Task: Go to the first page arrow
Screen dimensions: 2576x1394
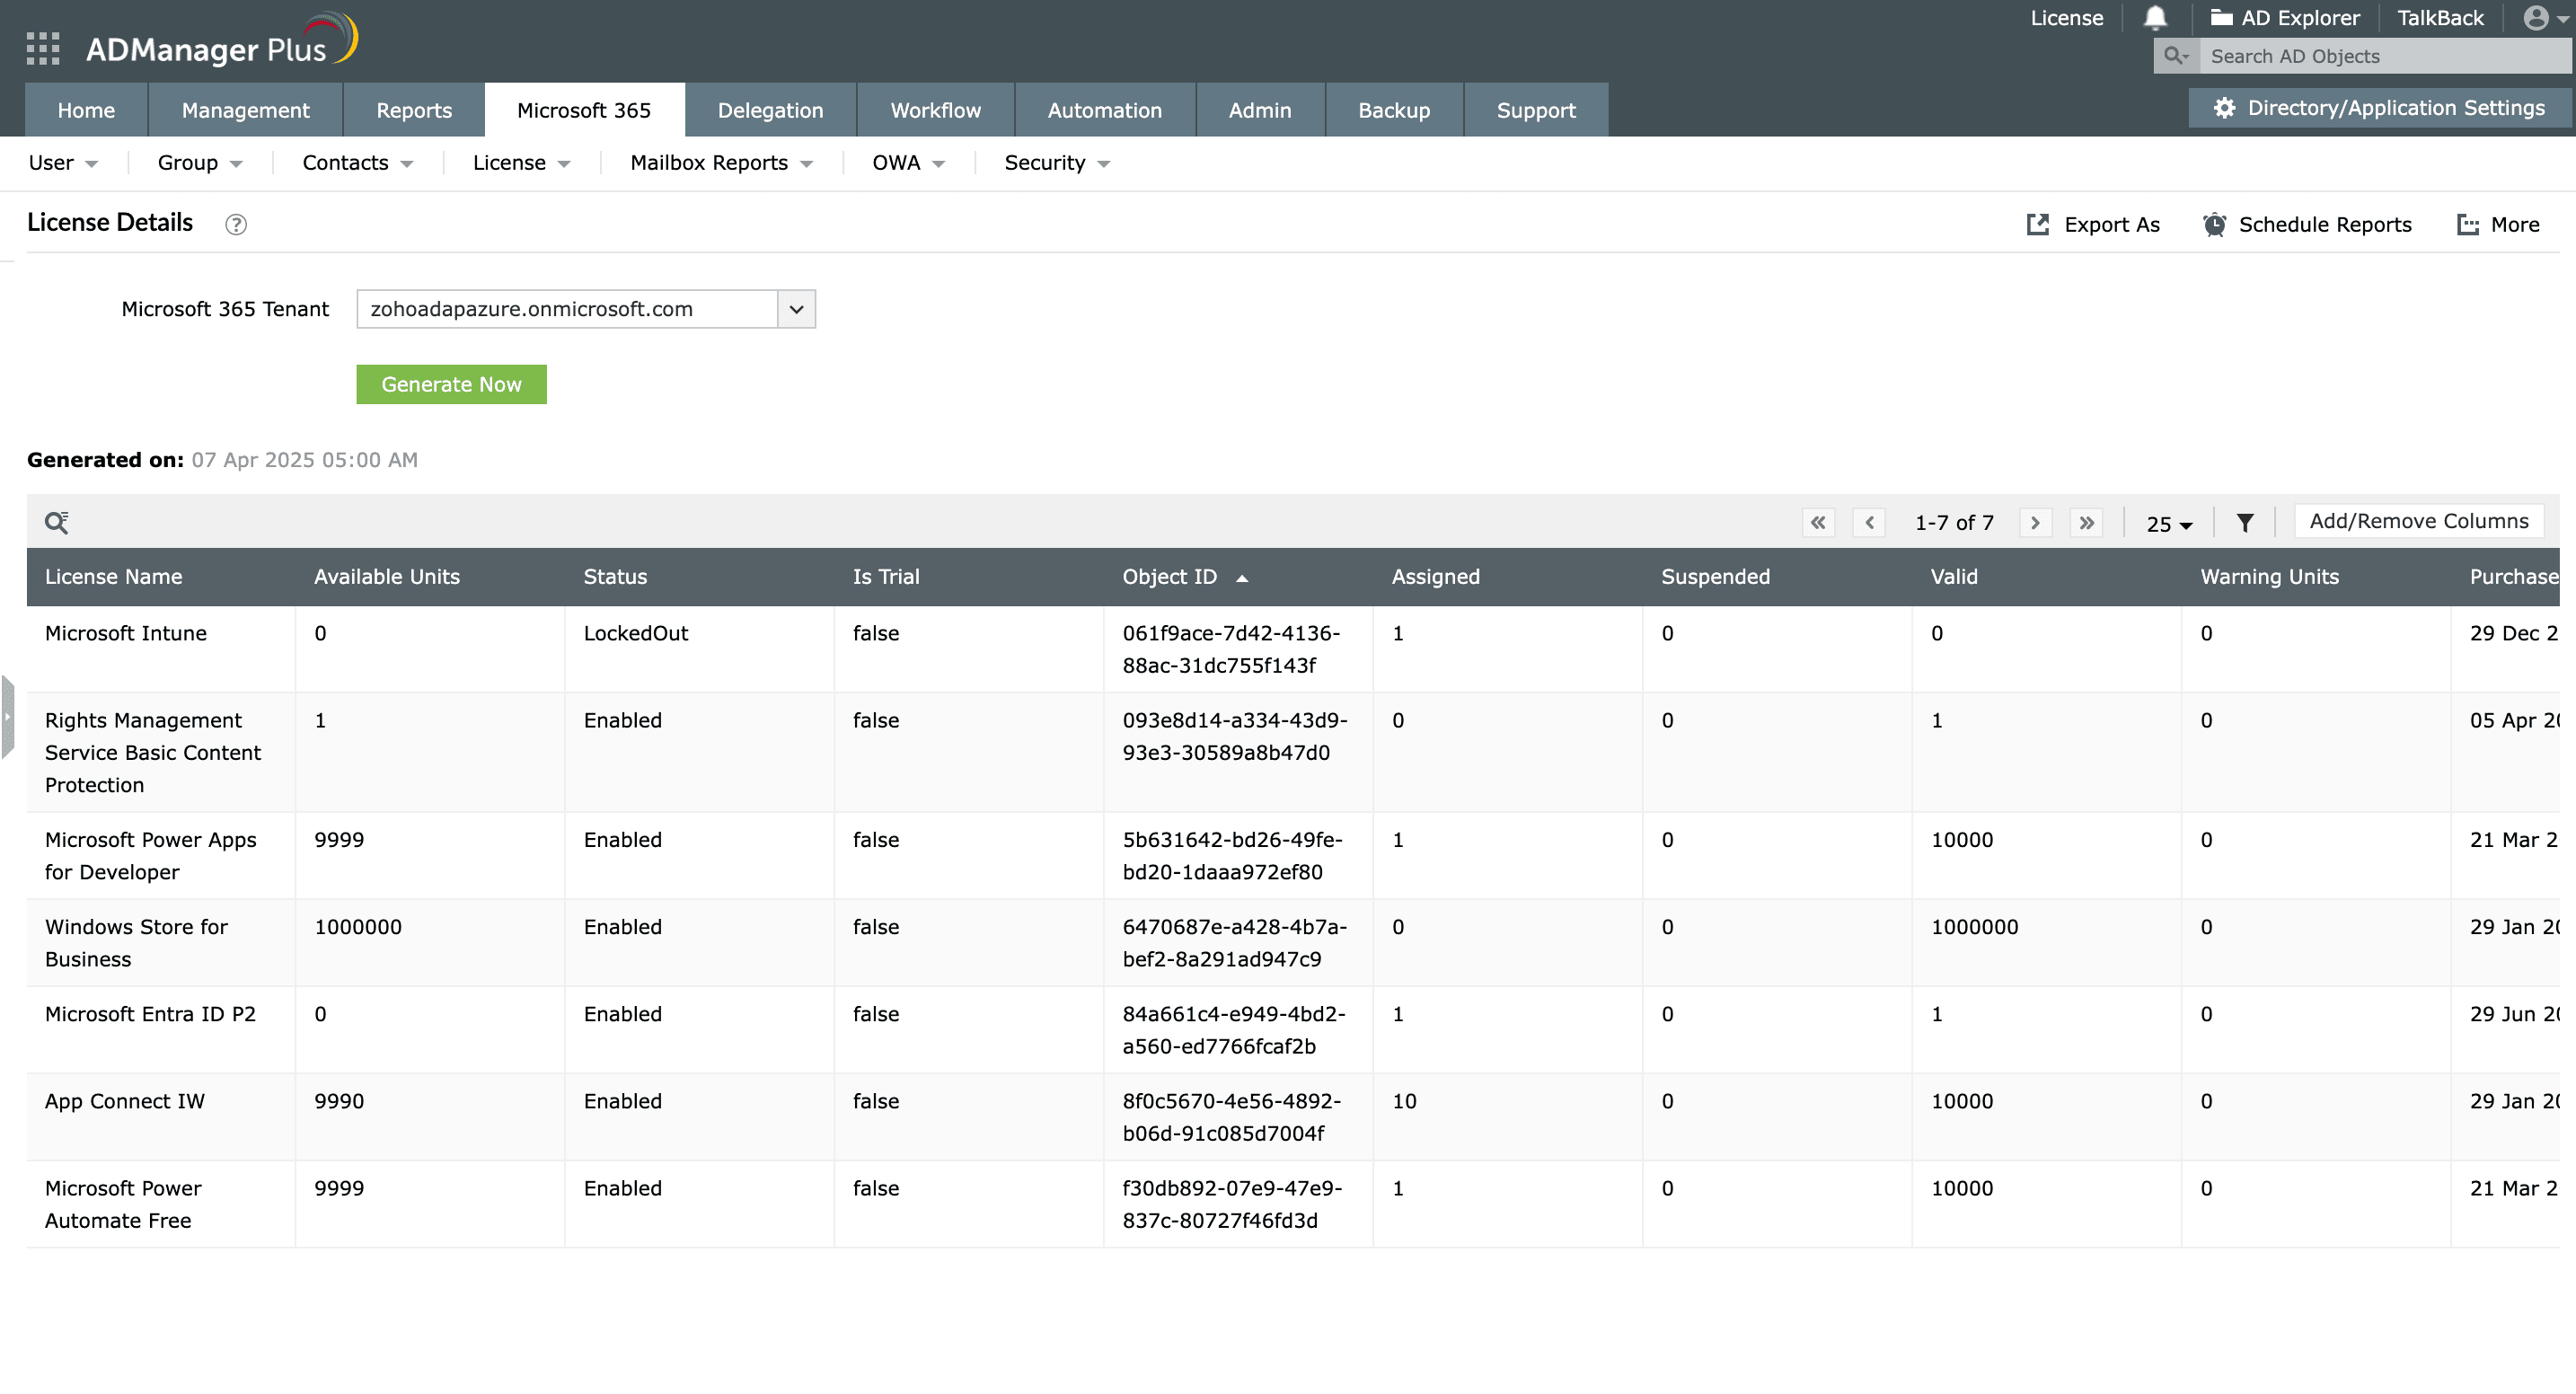Action: pos(1818,522)
